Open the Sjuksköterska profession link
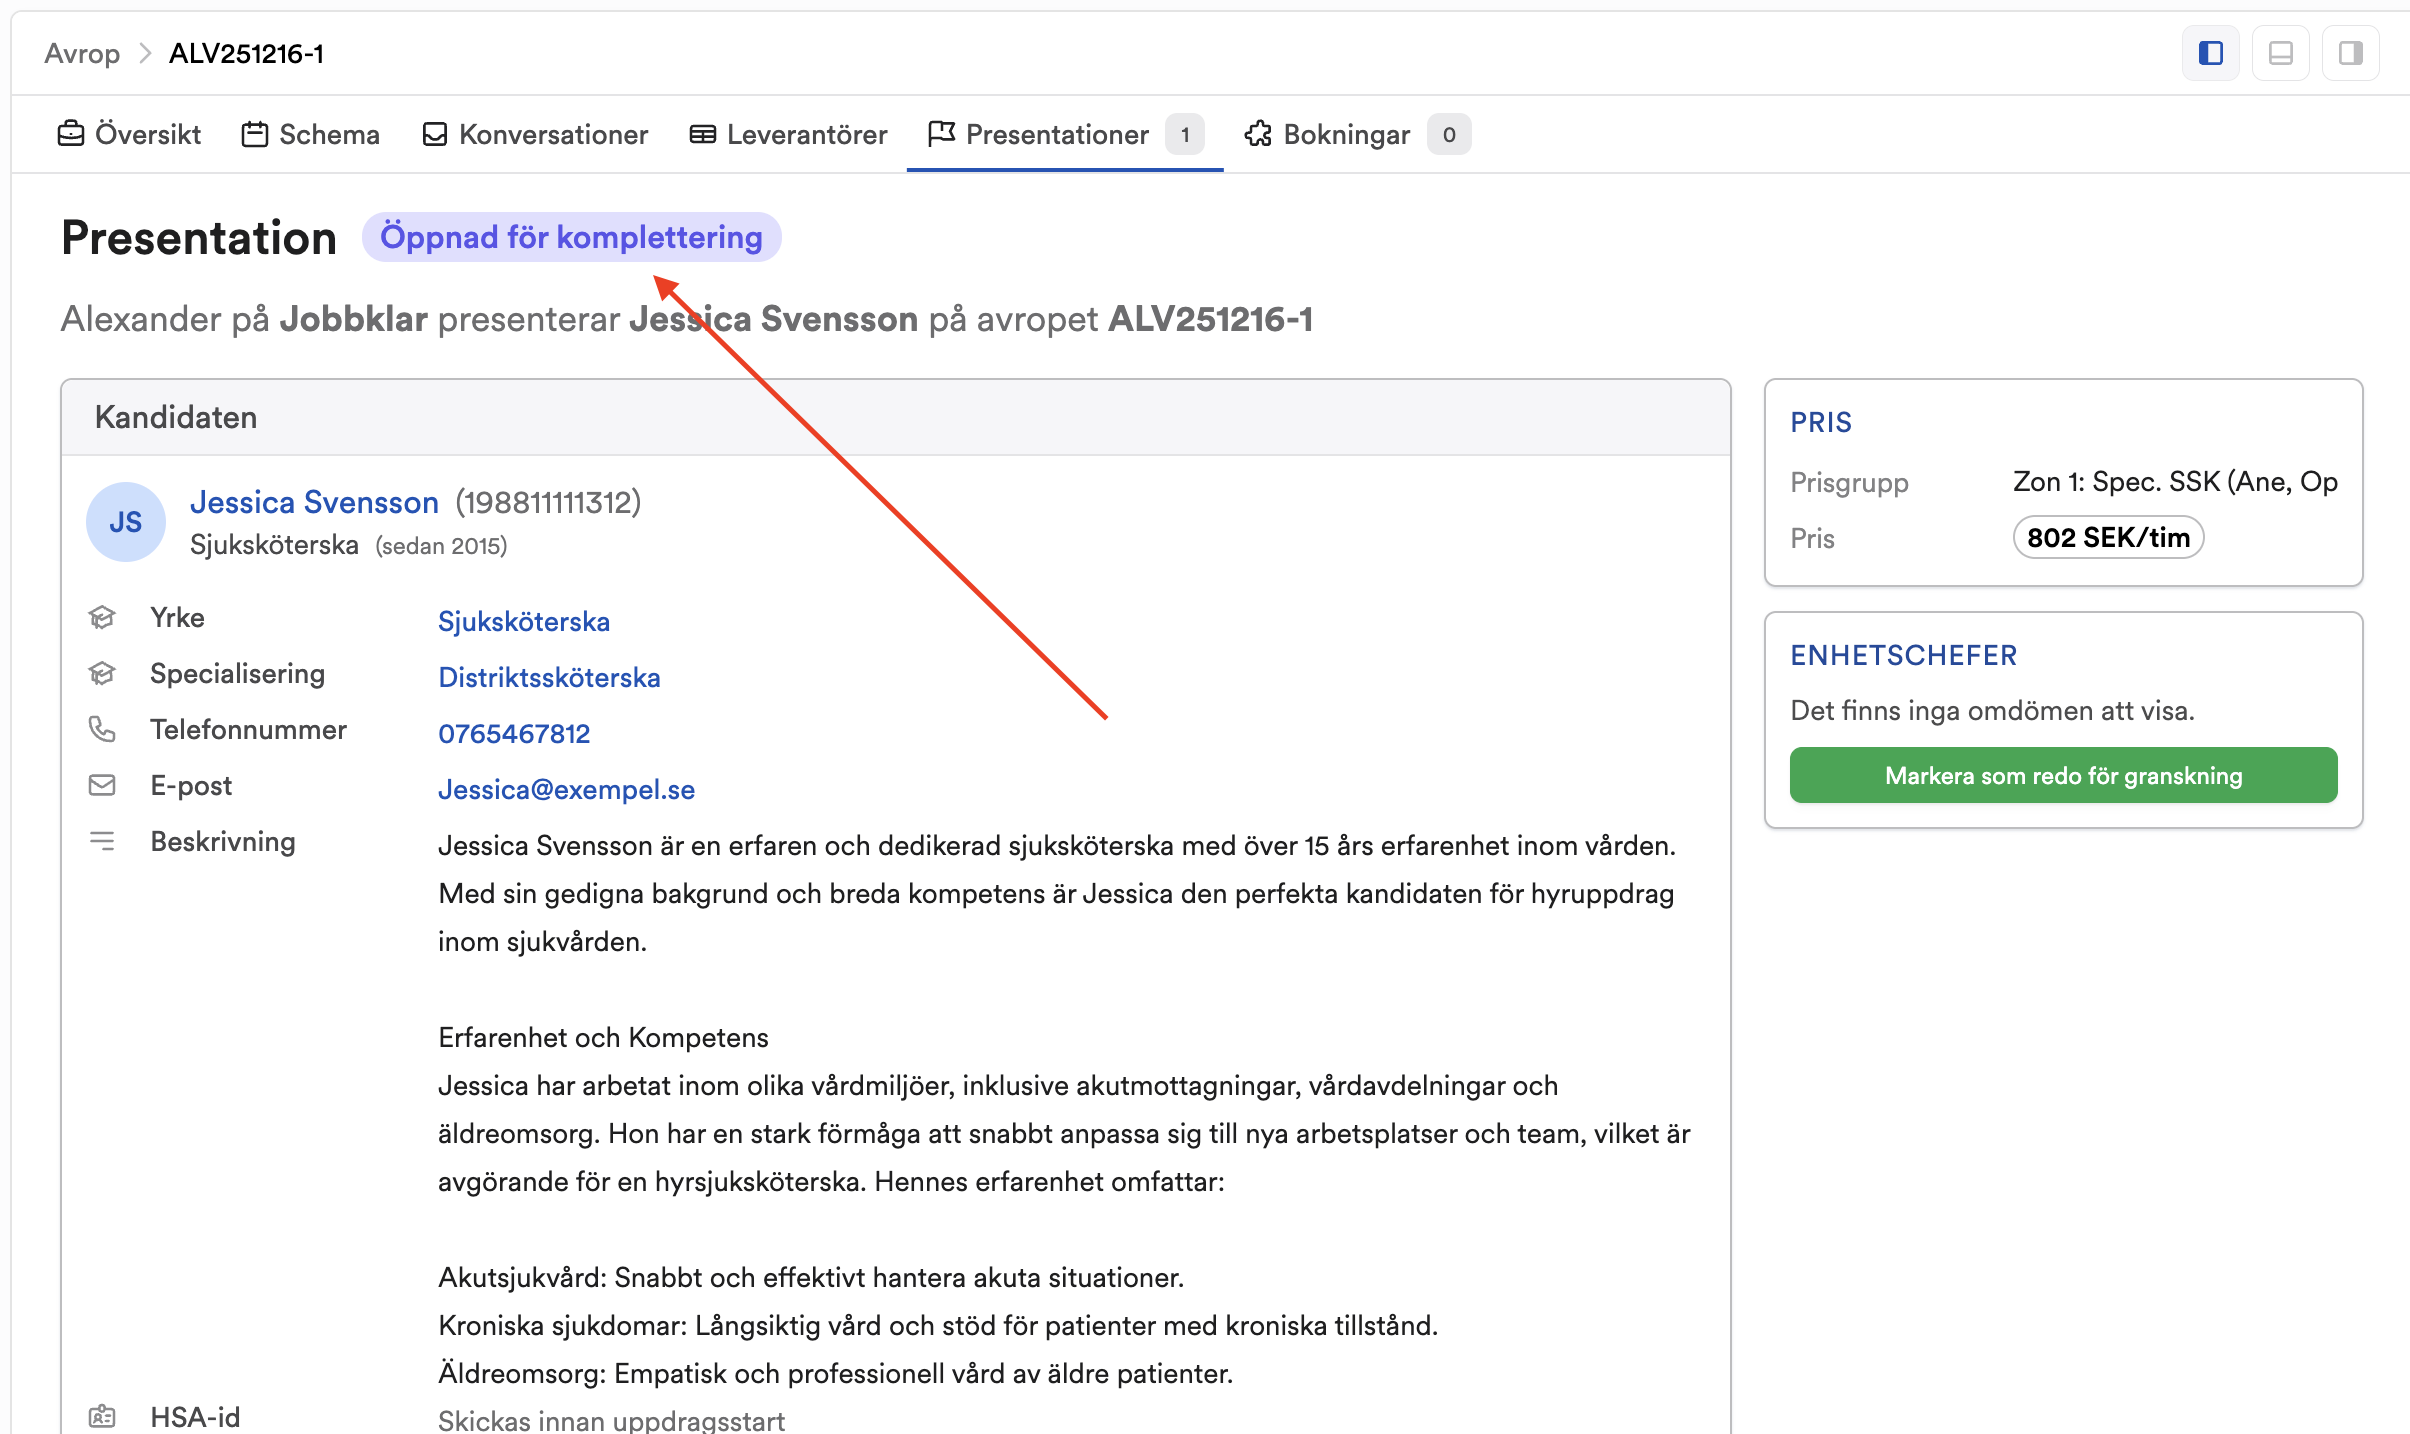Screen dimensions: 2410x1434 point(524,621)
